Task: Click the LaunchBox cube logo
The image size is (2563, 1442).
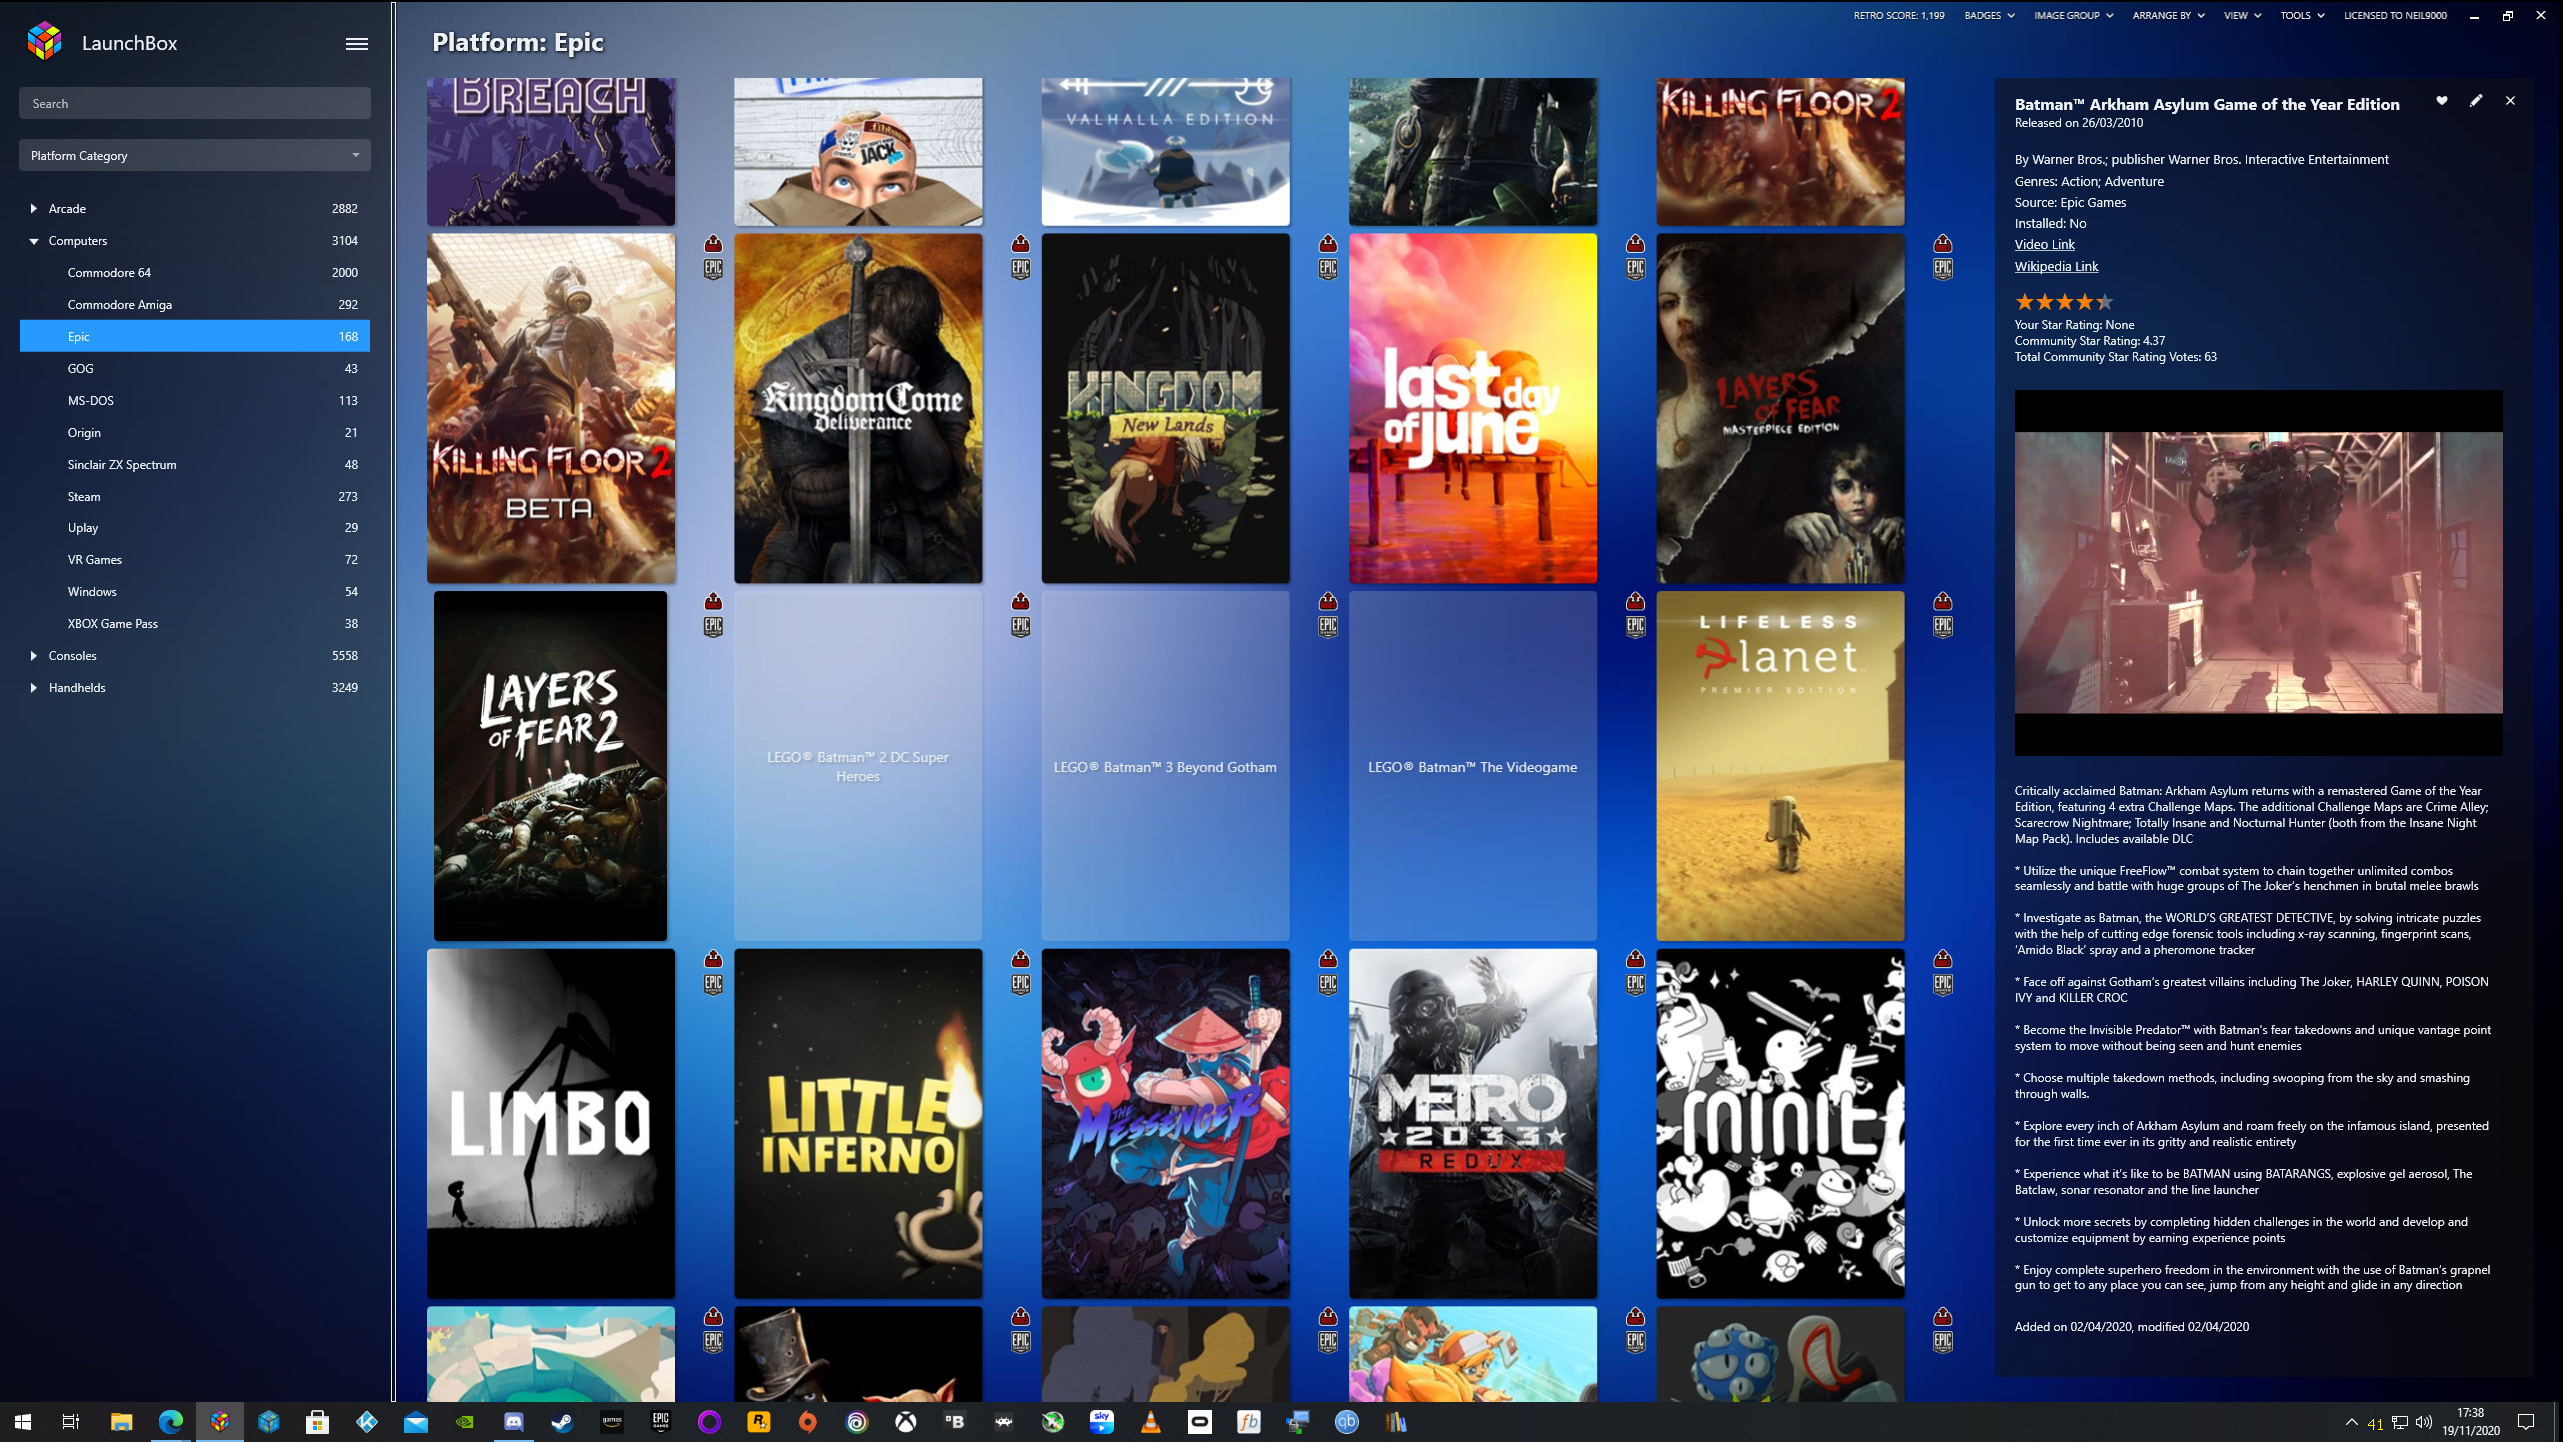Action: [45, 42]
